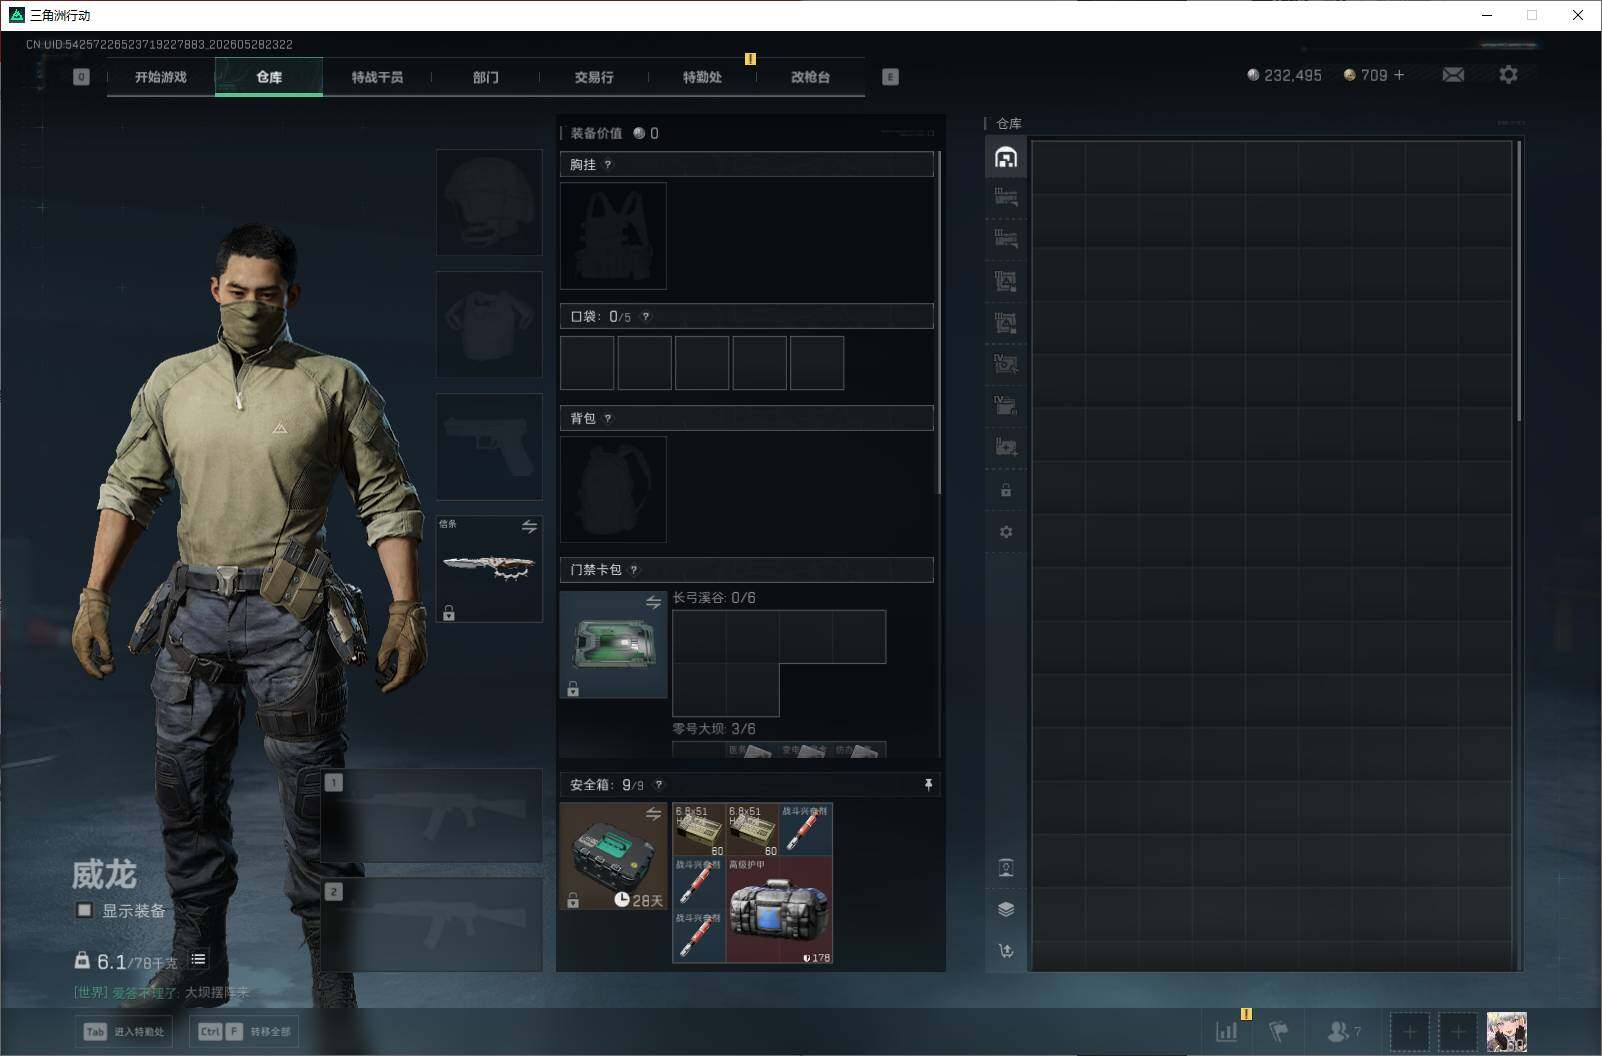1602x1056 pixels.
Task: Open the statistics bar chart icon
Action: (x=1226, y=1031)
